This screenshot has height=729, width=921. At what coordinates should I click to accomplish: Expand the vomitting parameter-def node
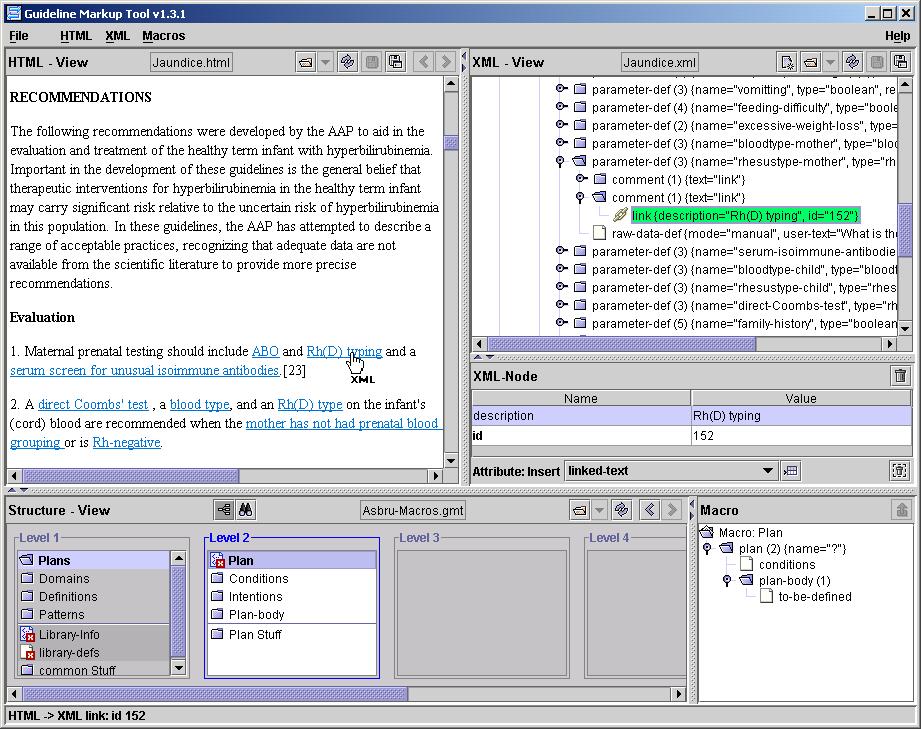coord(562,89)
